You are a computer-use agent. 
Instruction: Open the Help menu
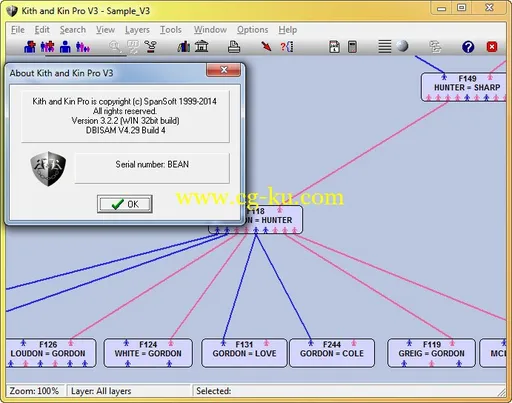[x=288, y=30]
